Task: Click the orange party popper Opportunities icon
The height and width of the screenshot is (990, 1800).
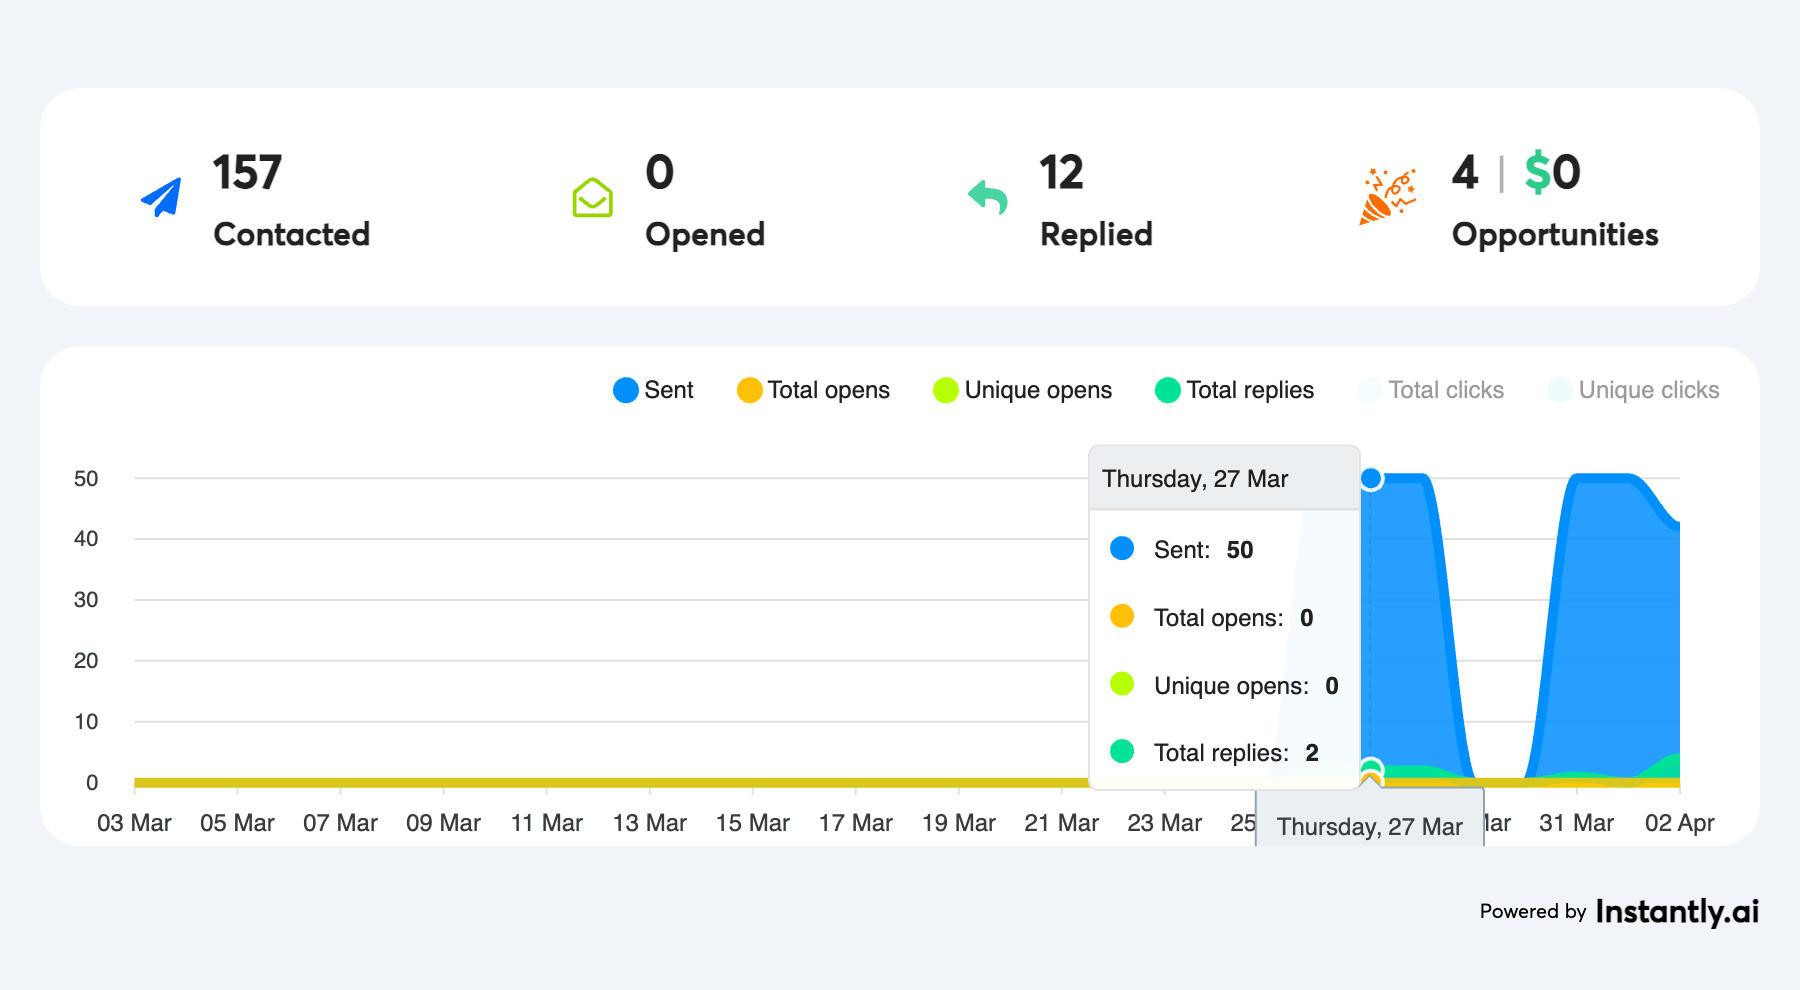Action: 1388,196
